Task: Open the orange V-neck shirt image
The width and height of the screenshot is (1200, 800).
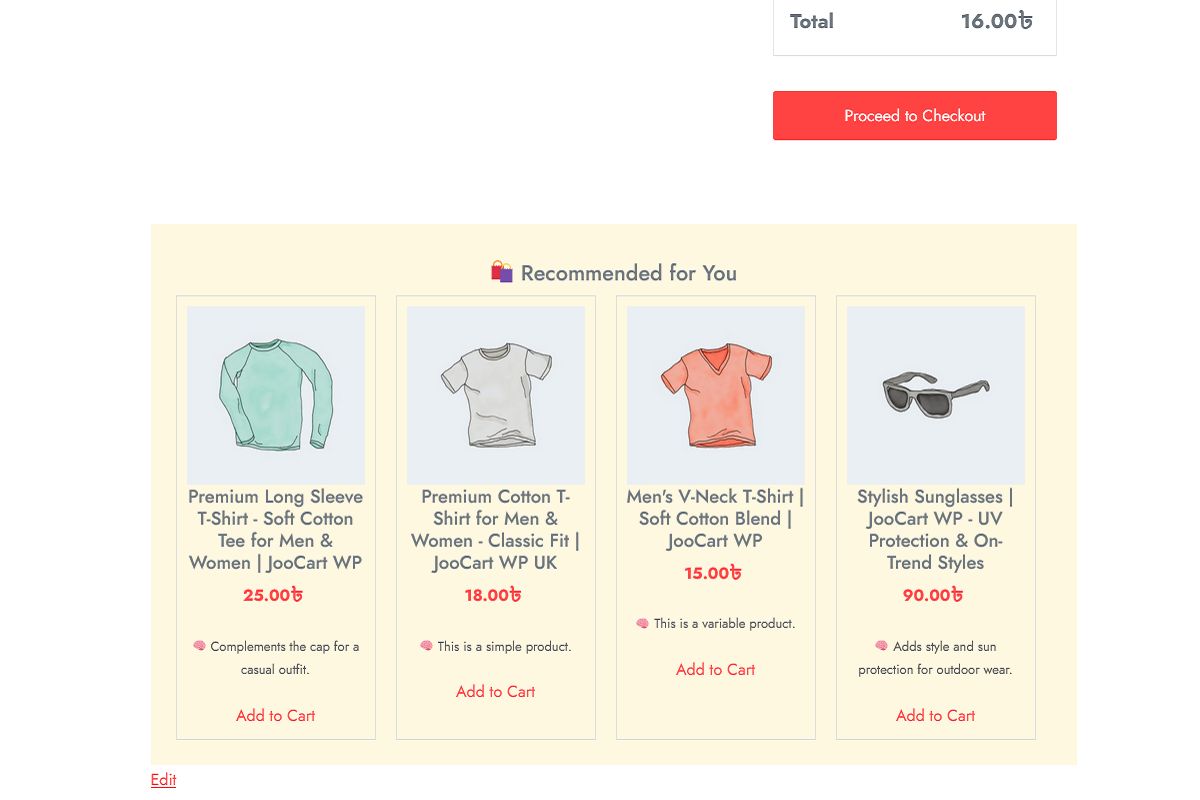Action: click(715, 395)
